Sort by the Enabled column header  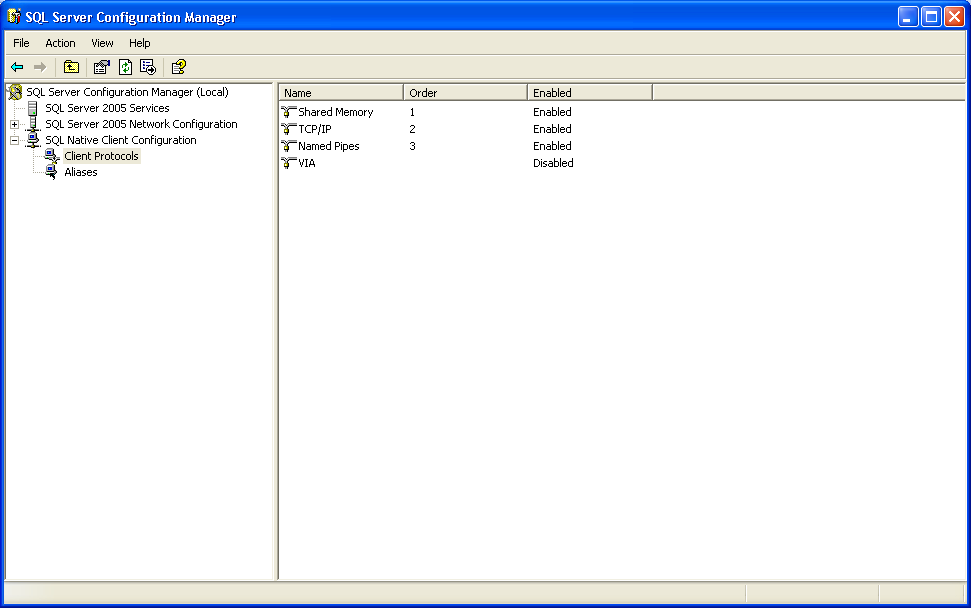pyautogui.click(x=590, y=93)
